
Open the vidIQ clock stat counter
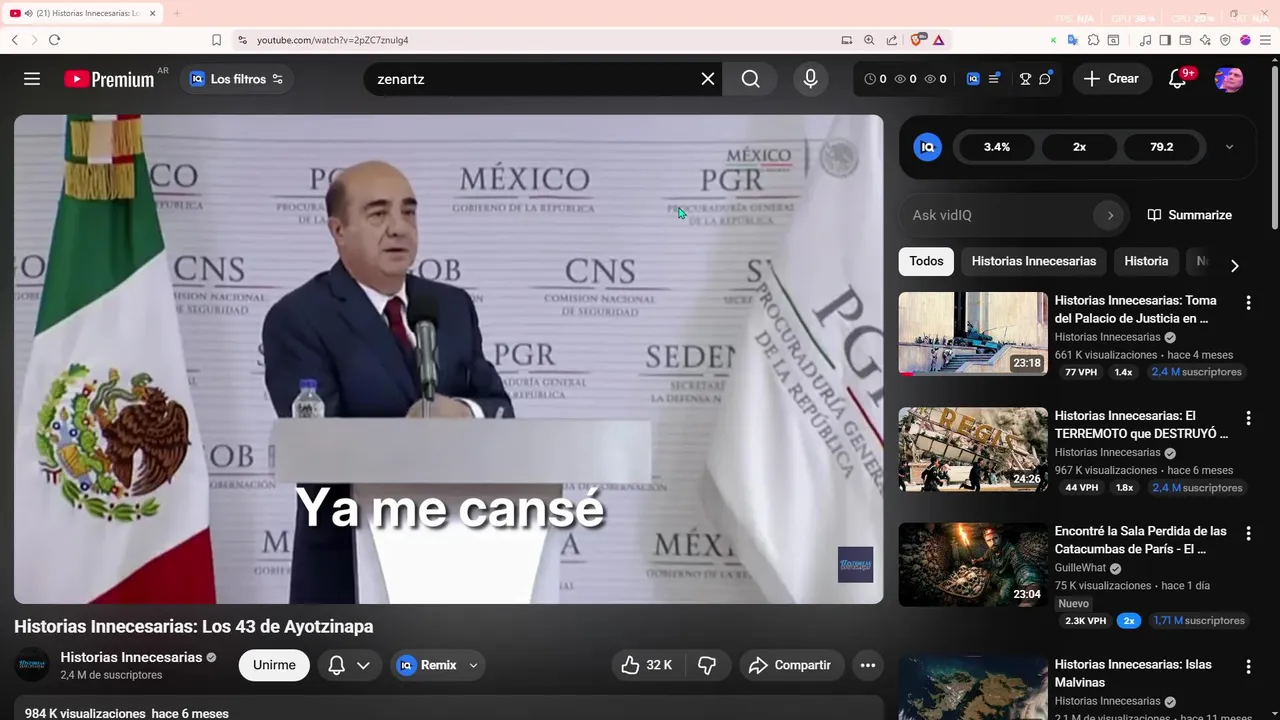coord(875,79)
